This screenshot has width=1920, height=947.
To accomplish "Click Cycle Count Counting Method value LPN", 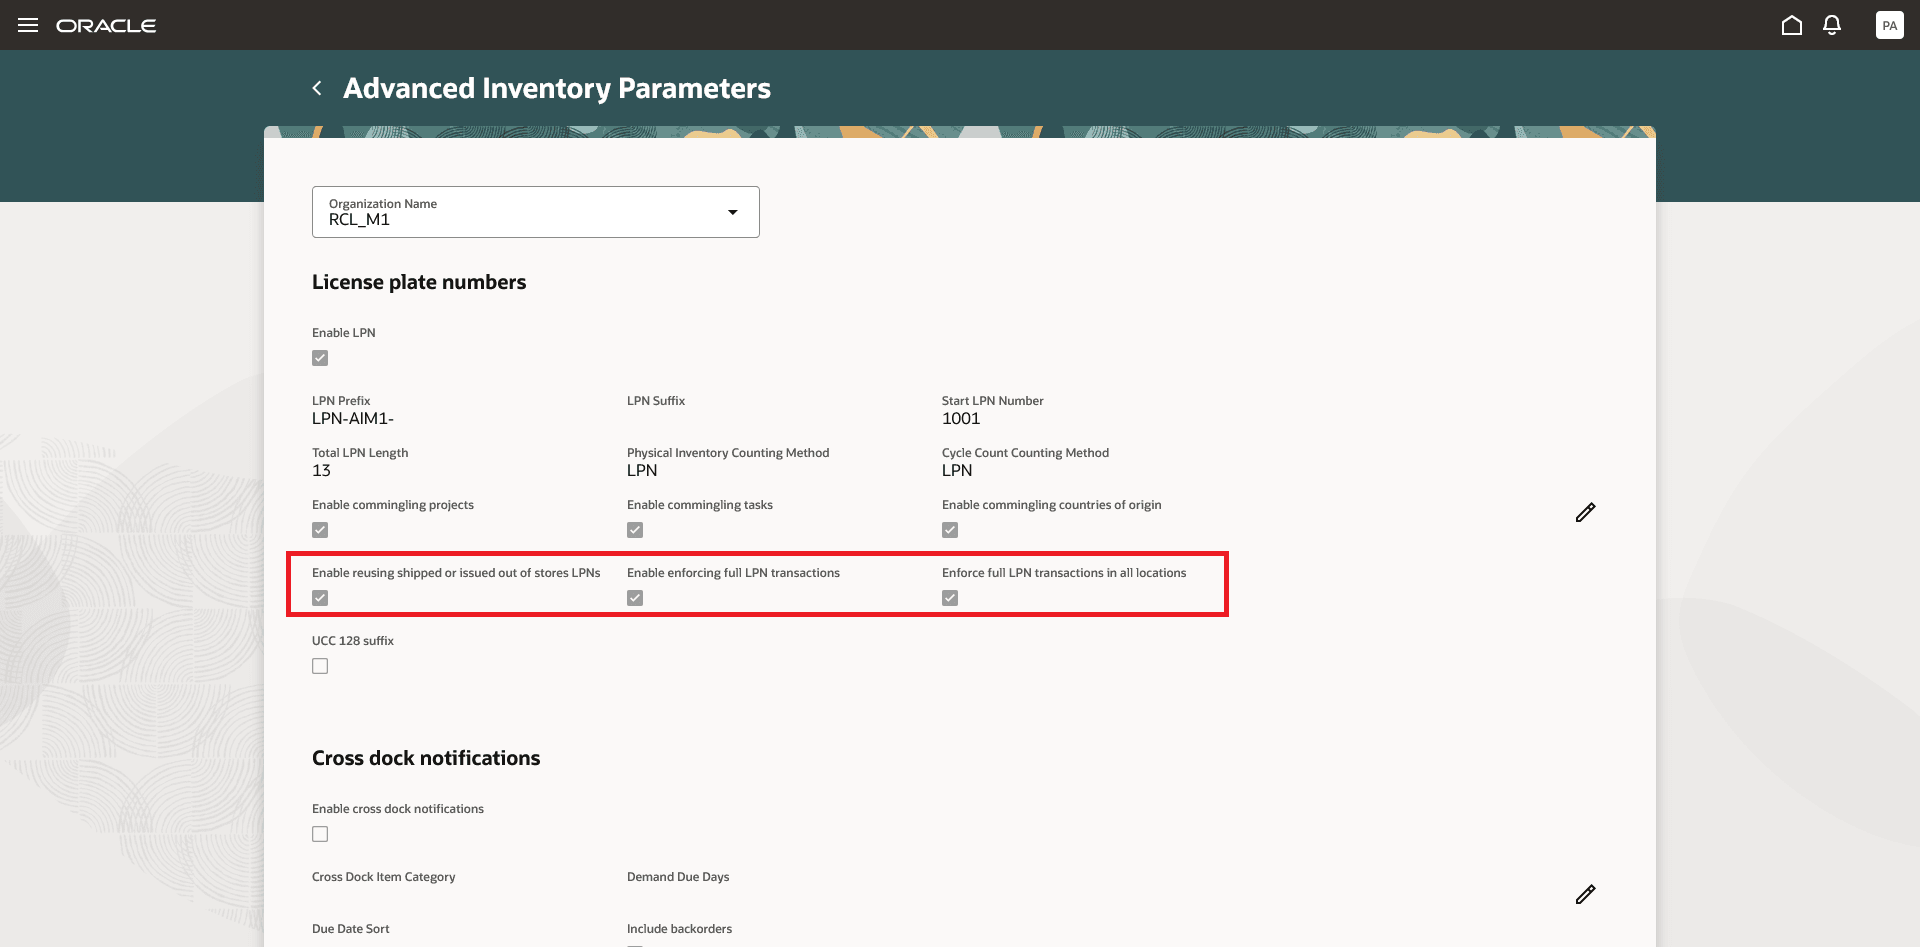I will point(957,471).
